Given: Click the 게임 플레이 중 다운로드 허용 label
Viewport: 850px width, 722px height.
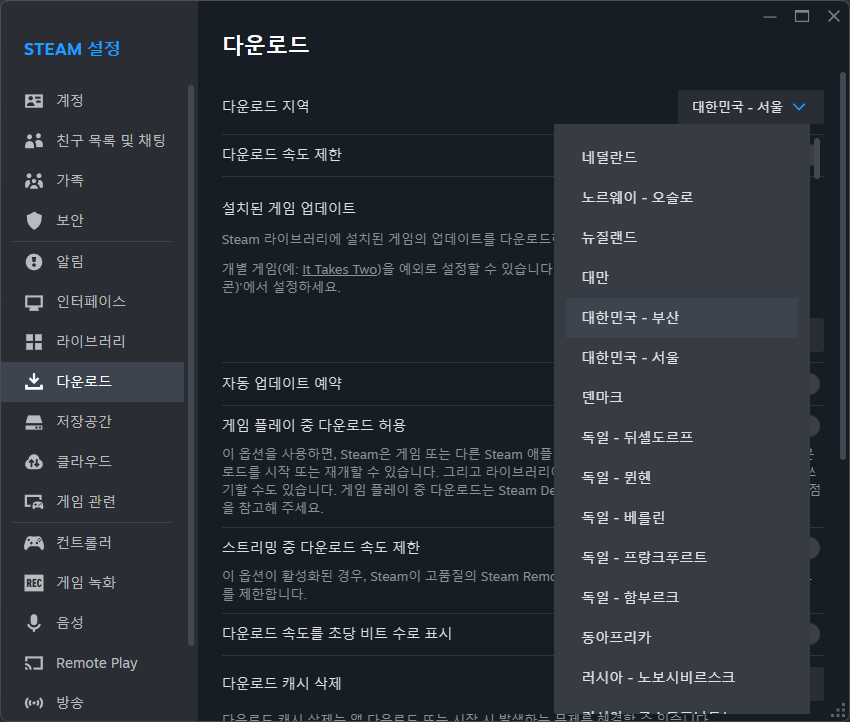Looking at the screenshot, I should [314, 426].
